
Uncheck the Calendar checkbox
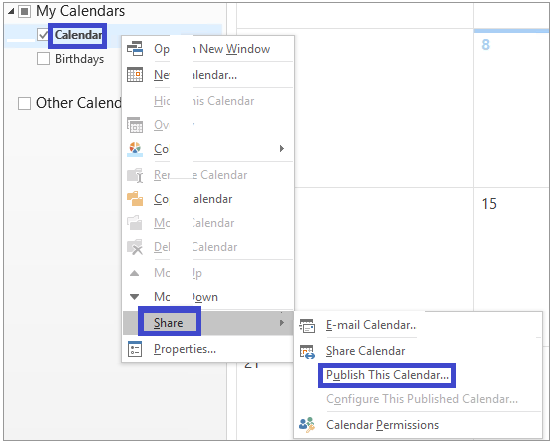coord(43,35)
